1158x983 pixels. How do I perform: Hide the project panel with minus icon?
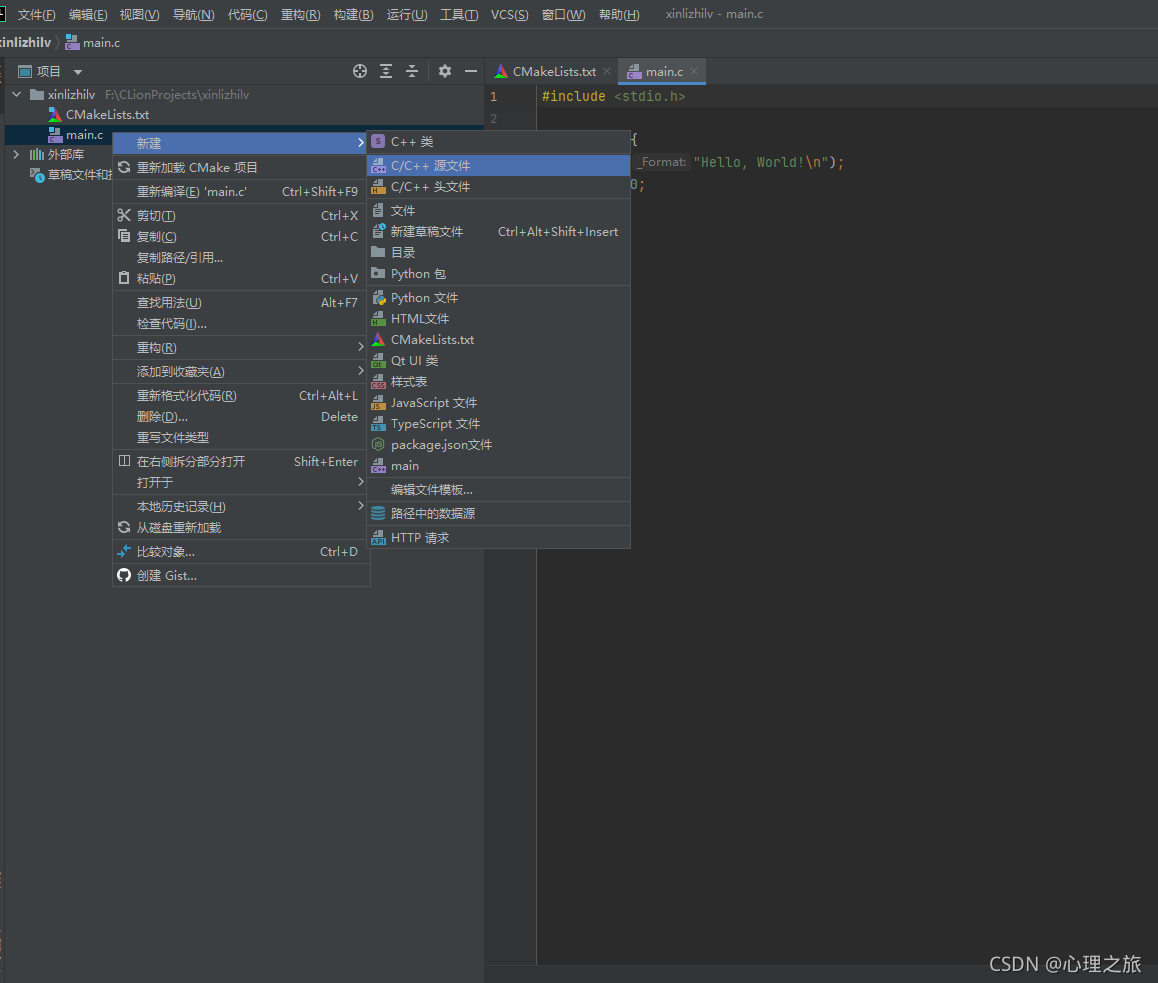point(470,71)
